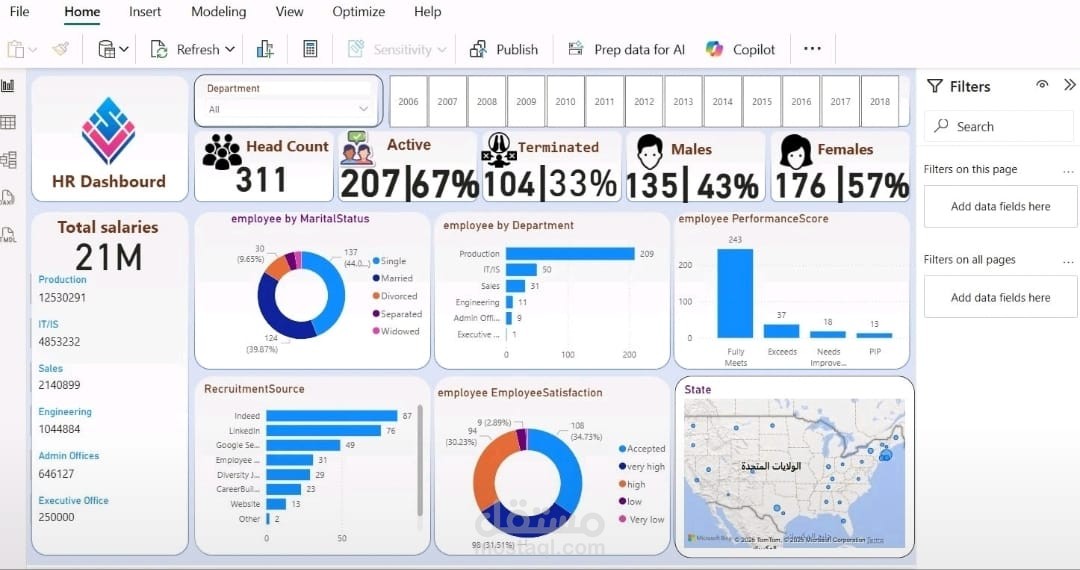Open DAX query view in sidebar
Screen dimensions: 1080x570
coord(8,198)
